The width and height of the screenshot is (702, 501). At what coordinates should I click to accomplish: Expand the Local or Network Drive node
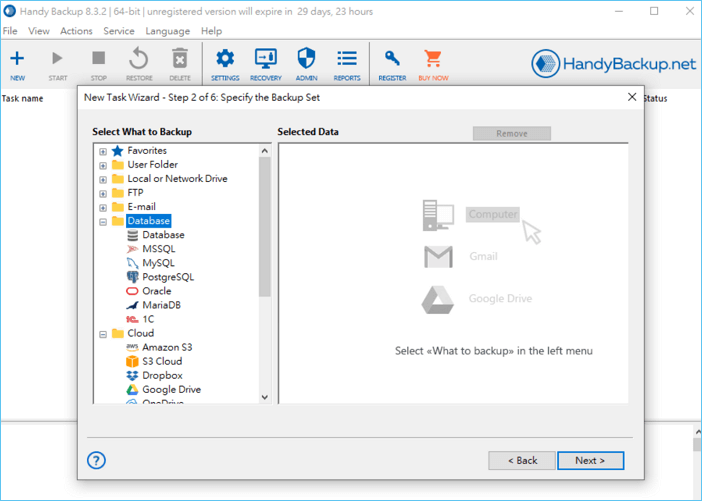pos(103,180)
